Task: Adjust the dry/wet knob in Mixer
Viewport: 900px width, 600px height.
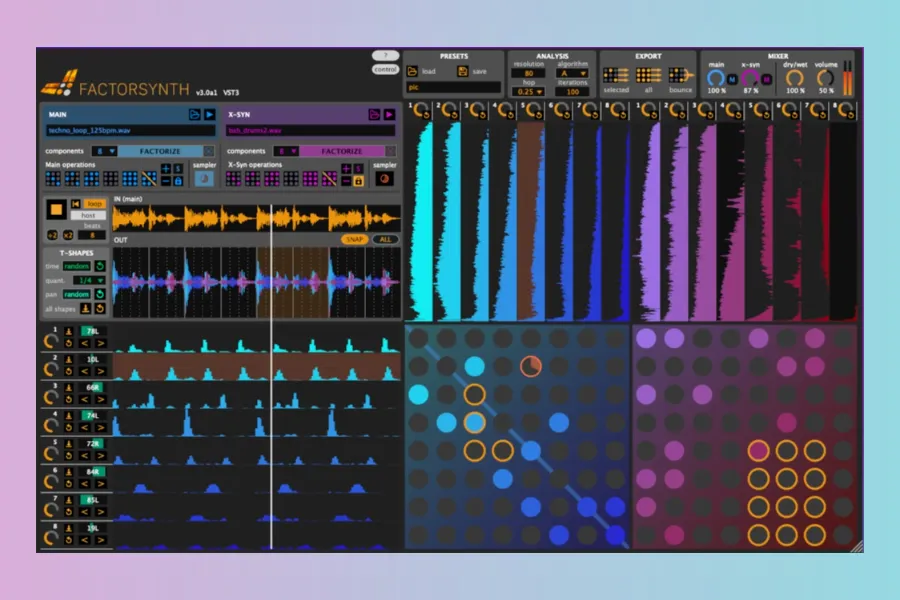Action: (x=794, y=77)
